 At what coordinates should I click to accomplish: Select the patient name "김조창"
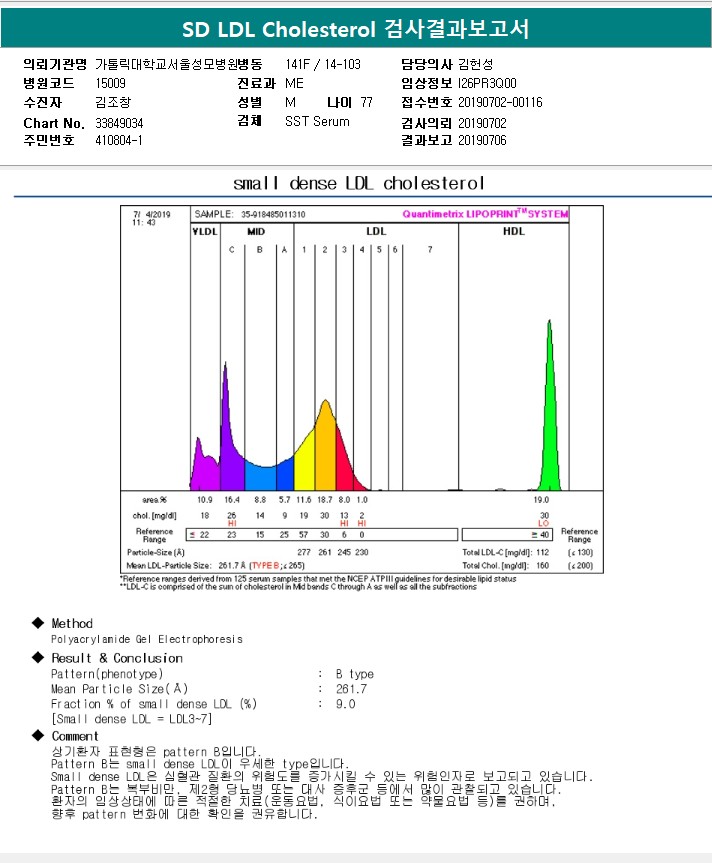[113, 102]
